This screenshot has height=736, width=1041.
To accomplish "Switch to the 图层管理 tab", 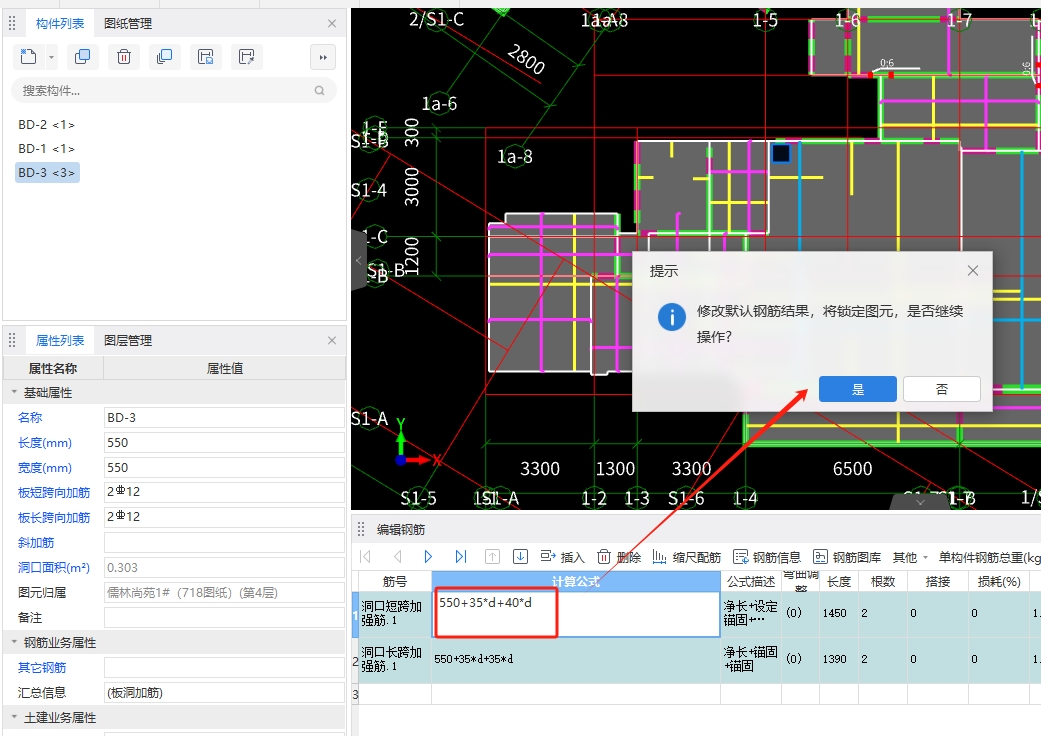I will coord(128,340).
